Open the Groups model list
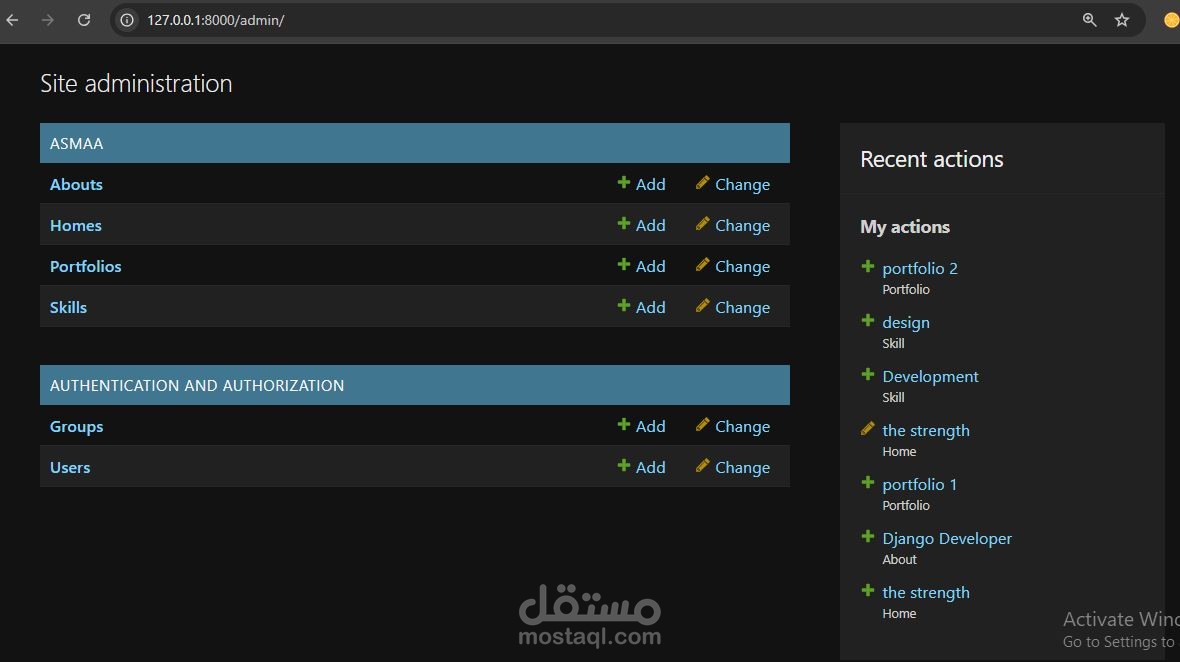The width and height of the screenshot is (1180, 662). 76,427
